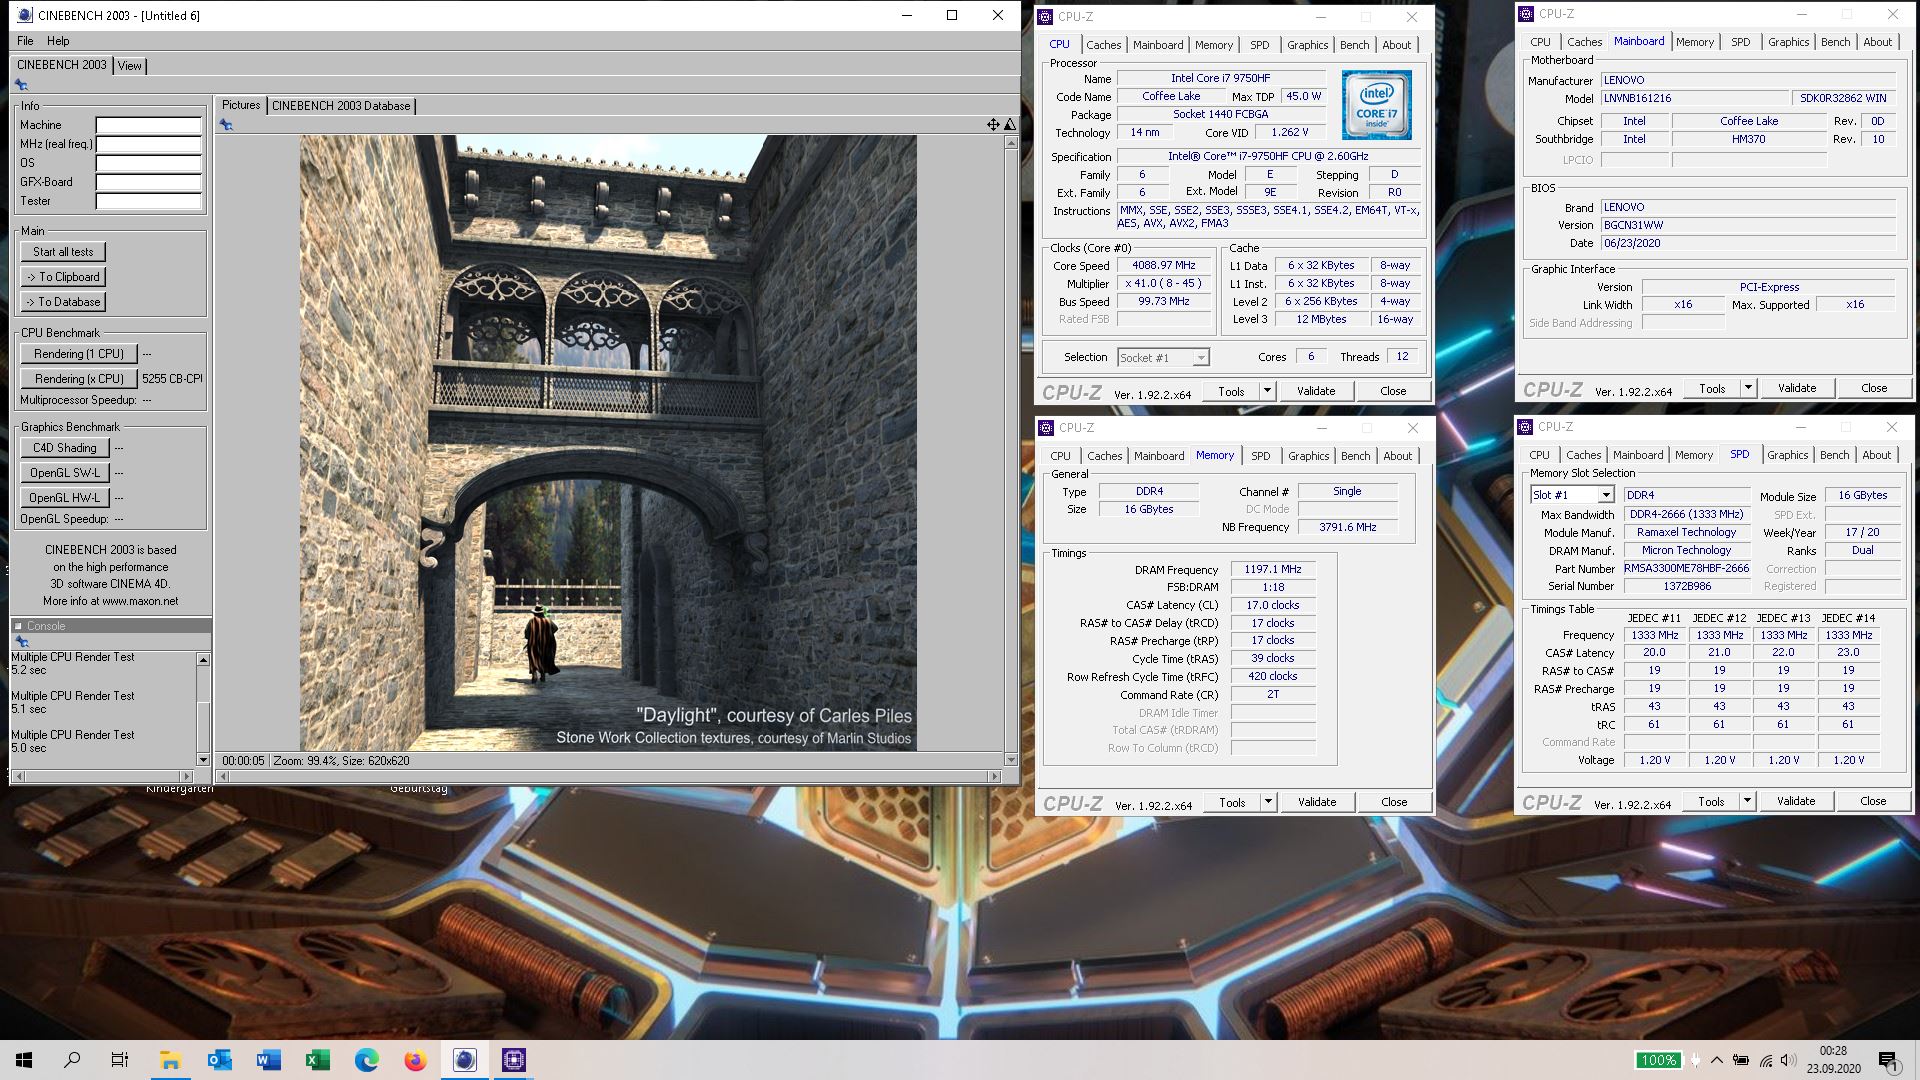Run Rendering (x CPU) benchmark
The image size is (1920, 1080).
pos(79,379)
